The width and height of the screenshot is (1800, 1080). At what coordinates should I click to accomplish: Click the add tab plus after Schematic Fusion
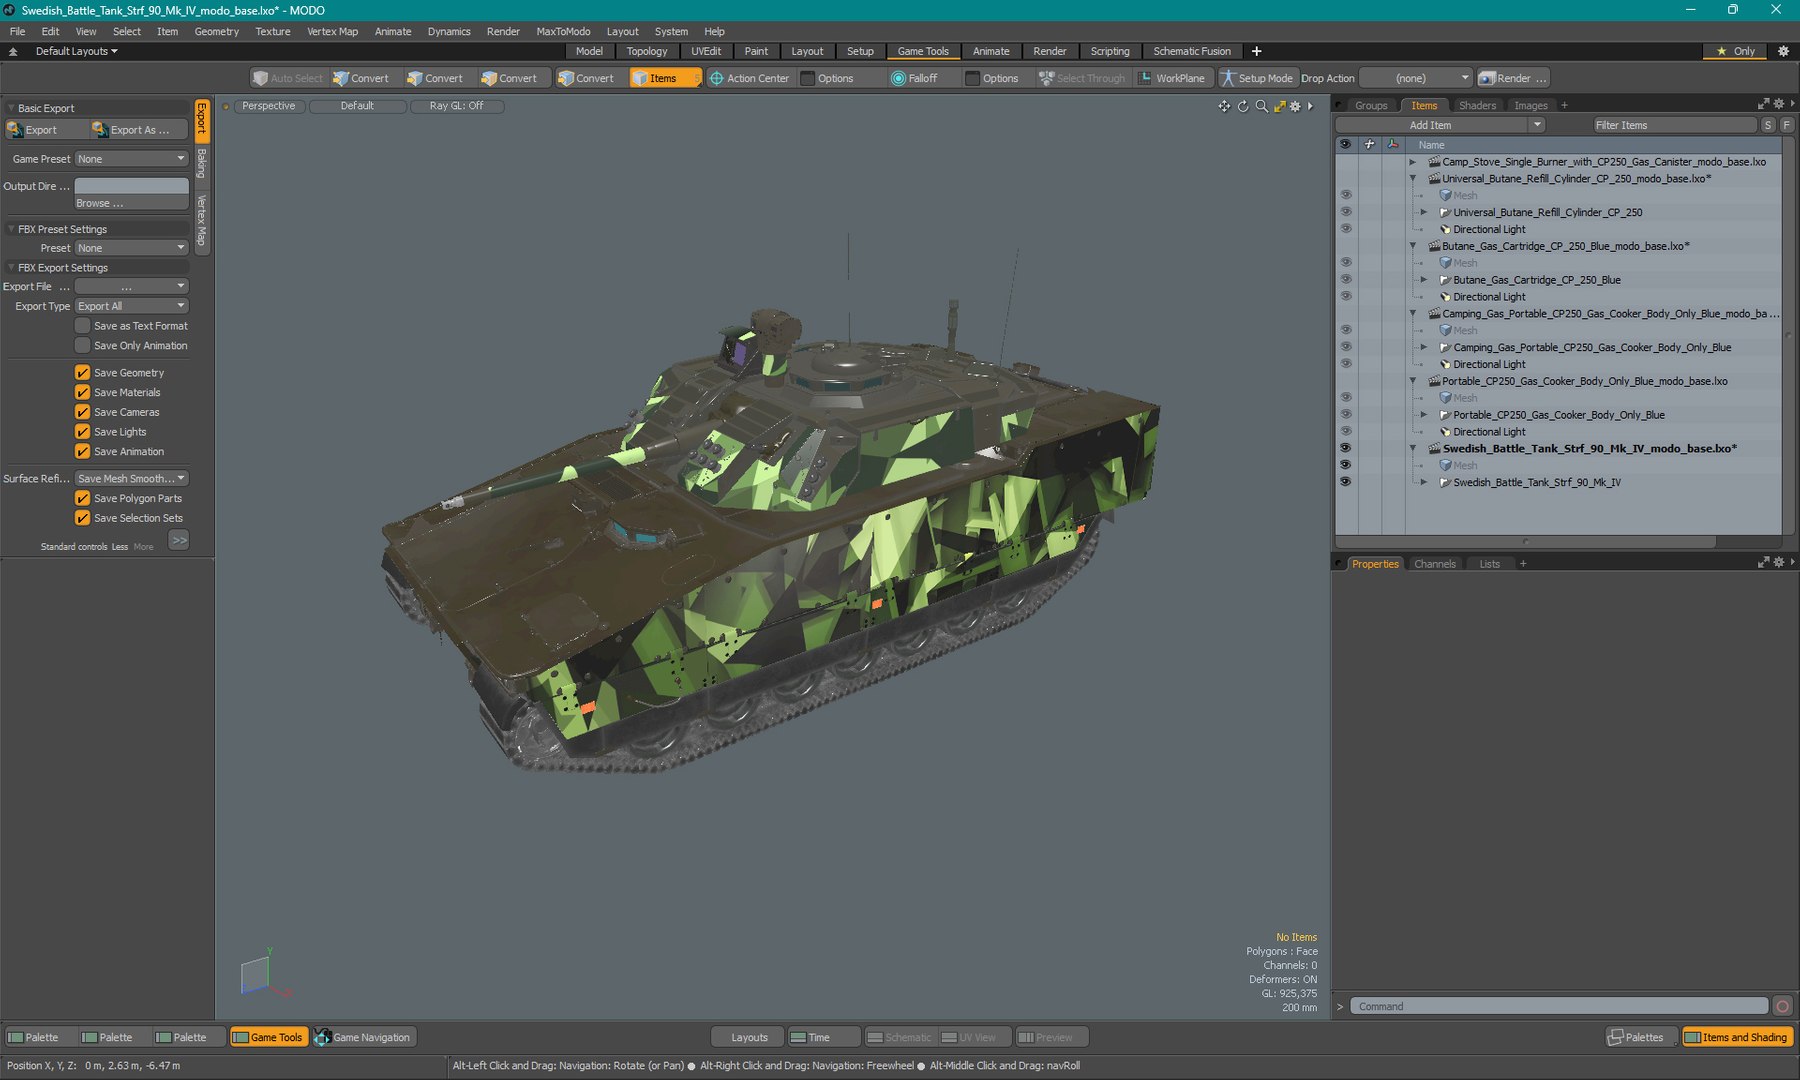1257,51
